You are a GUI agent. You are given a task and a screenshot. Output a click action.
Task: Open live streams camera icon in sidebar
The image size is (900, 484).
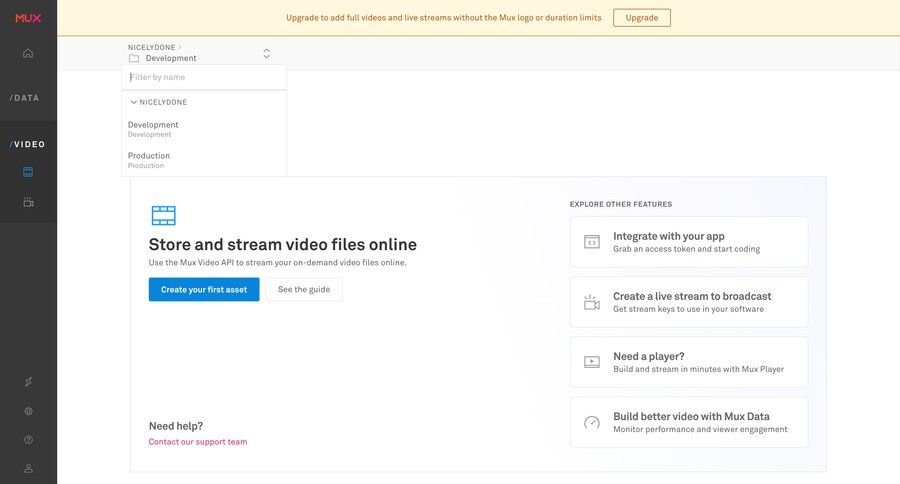click(x=28, y=202)
